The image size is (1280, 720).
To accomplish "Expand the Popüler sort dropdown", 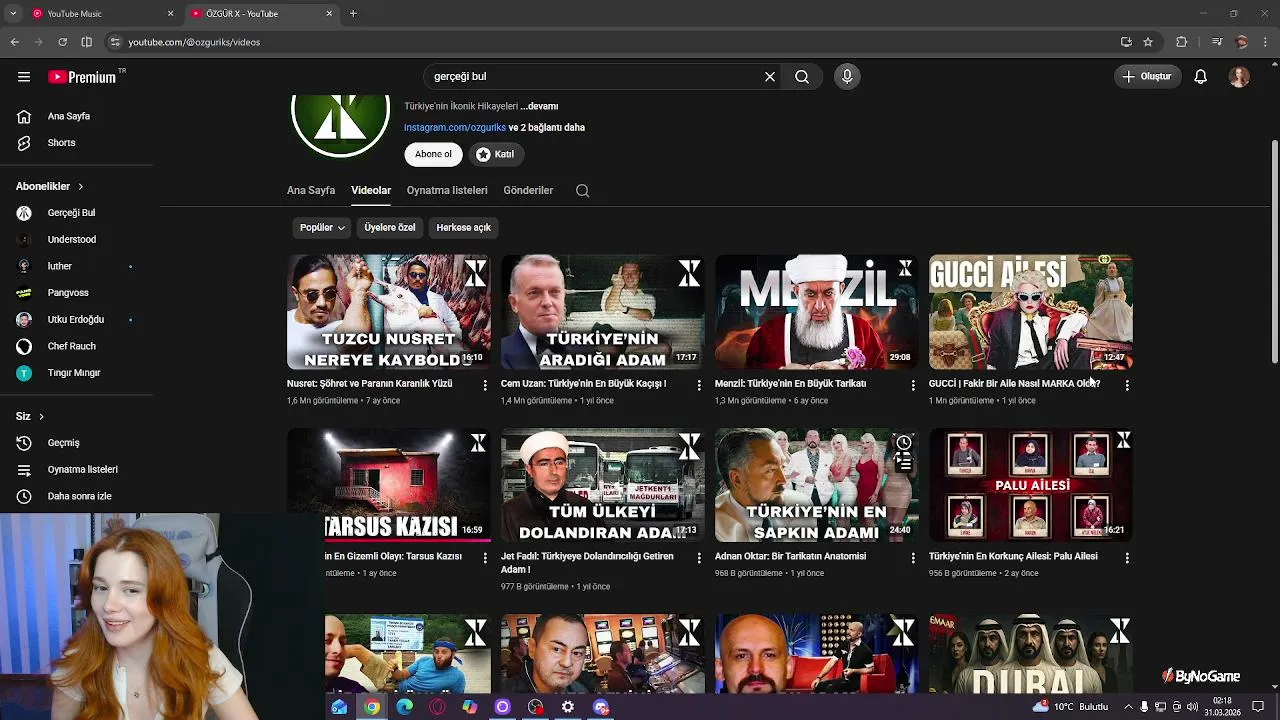I will pyautogui.click(x=322, y=228).
